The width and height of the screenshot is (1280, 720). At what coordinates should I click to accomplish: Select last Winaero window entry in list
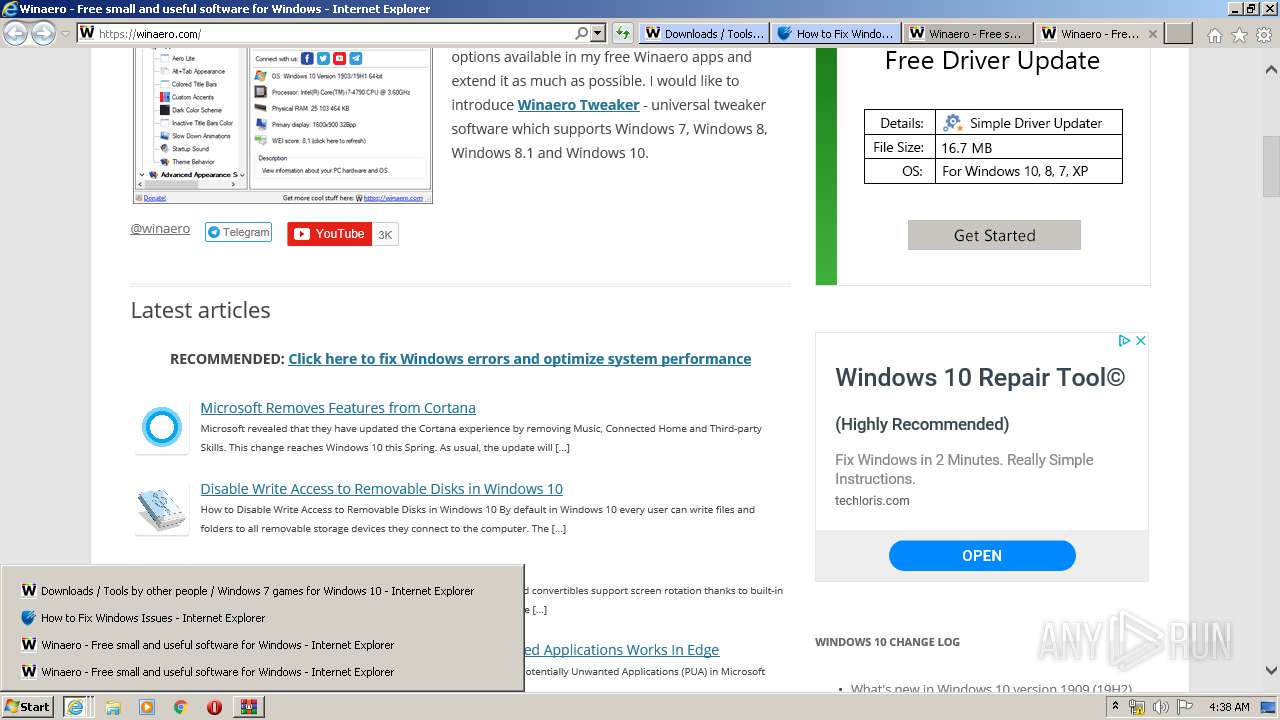point(262,672)
